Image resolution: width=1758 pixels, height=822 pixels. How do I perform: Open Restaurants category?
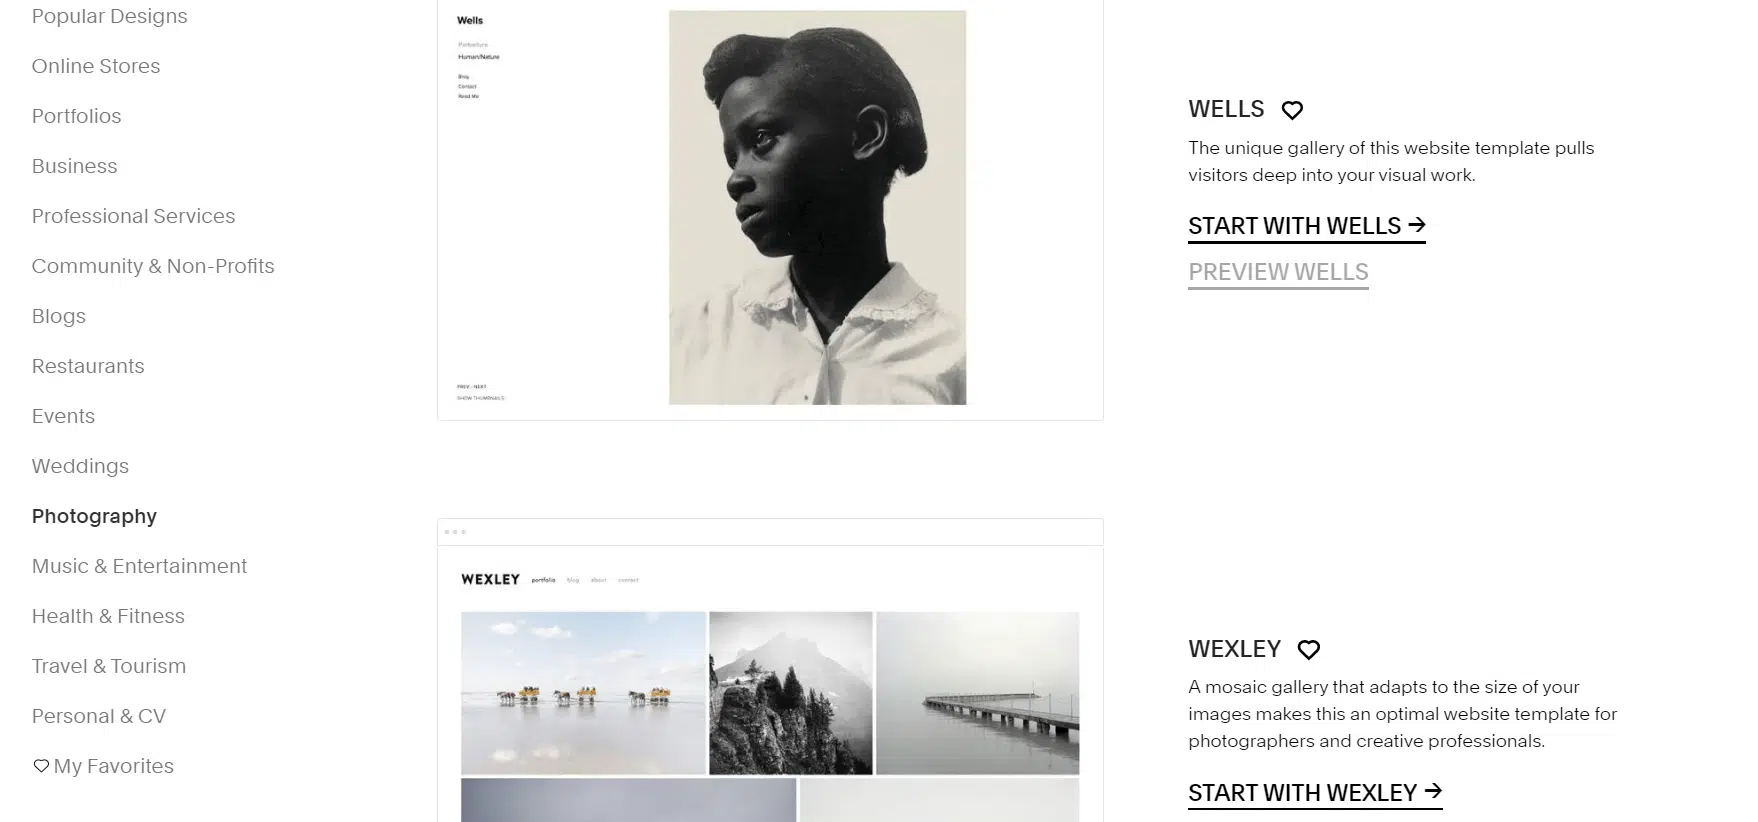click(x=88, y=366)
